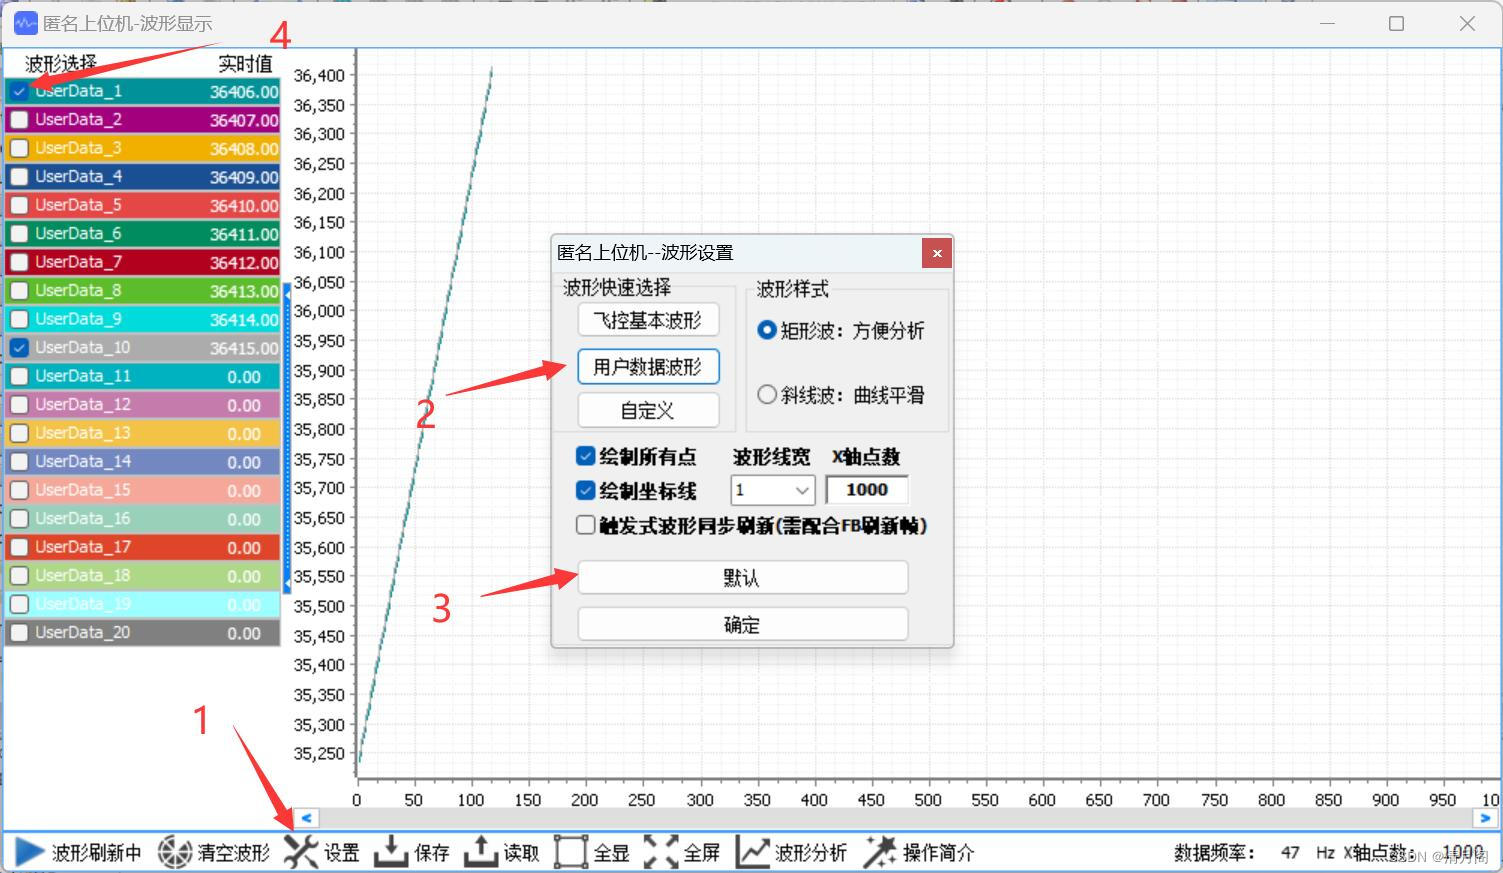
Task: Click the 波形选择 column header
Action: (61, 63)
